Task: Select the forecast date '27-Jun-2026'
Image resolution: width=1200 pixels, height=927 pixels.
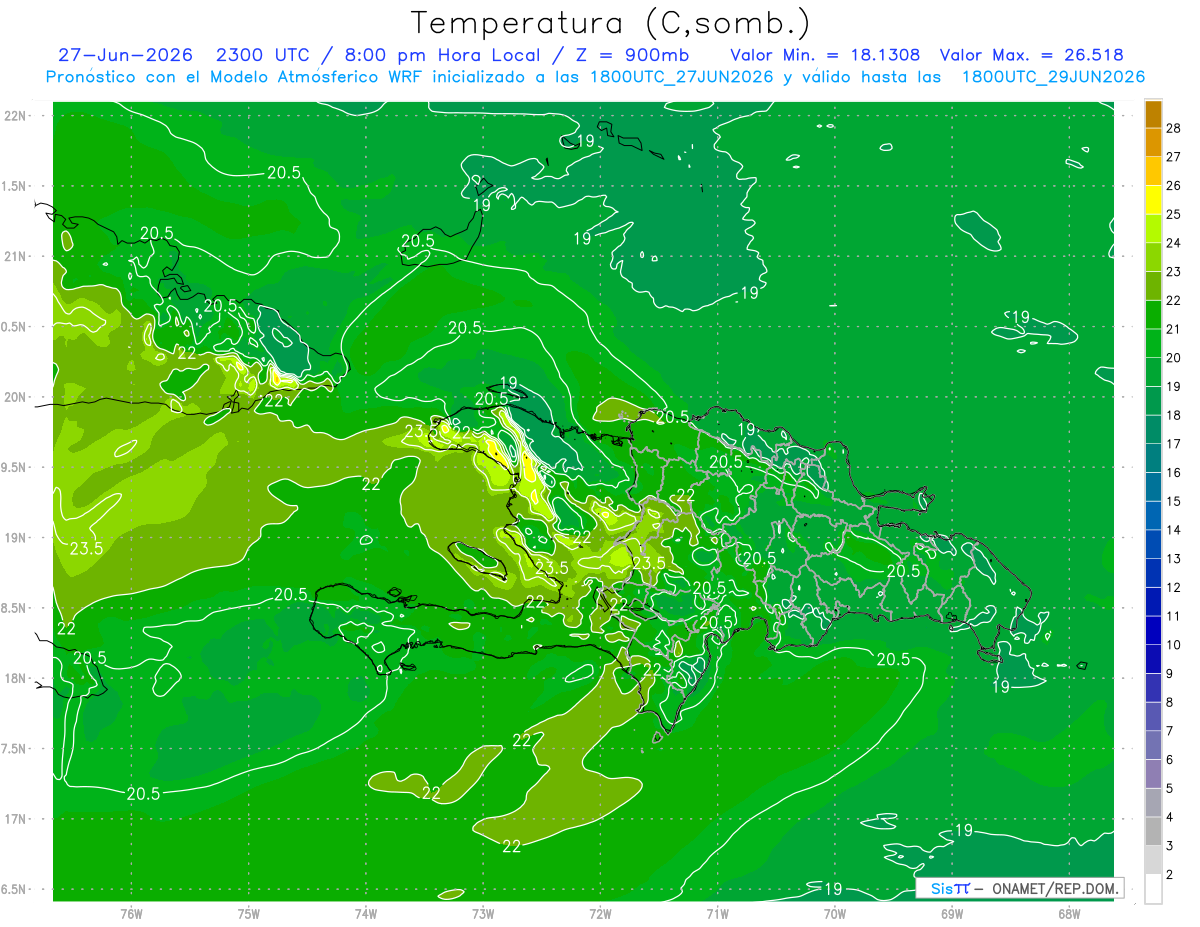Action: [x=126, y=55]
